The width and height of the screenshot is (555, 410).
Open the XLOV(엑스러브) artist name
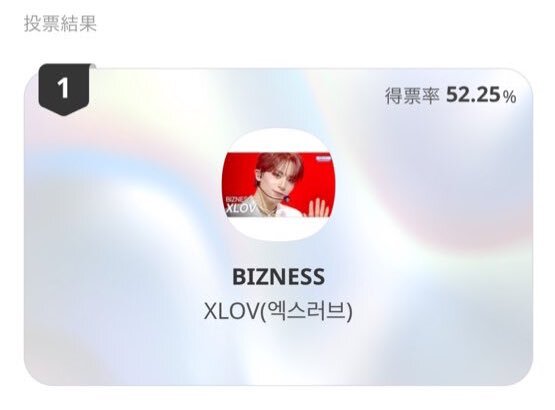(278, 311)
